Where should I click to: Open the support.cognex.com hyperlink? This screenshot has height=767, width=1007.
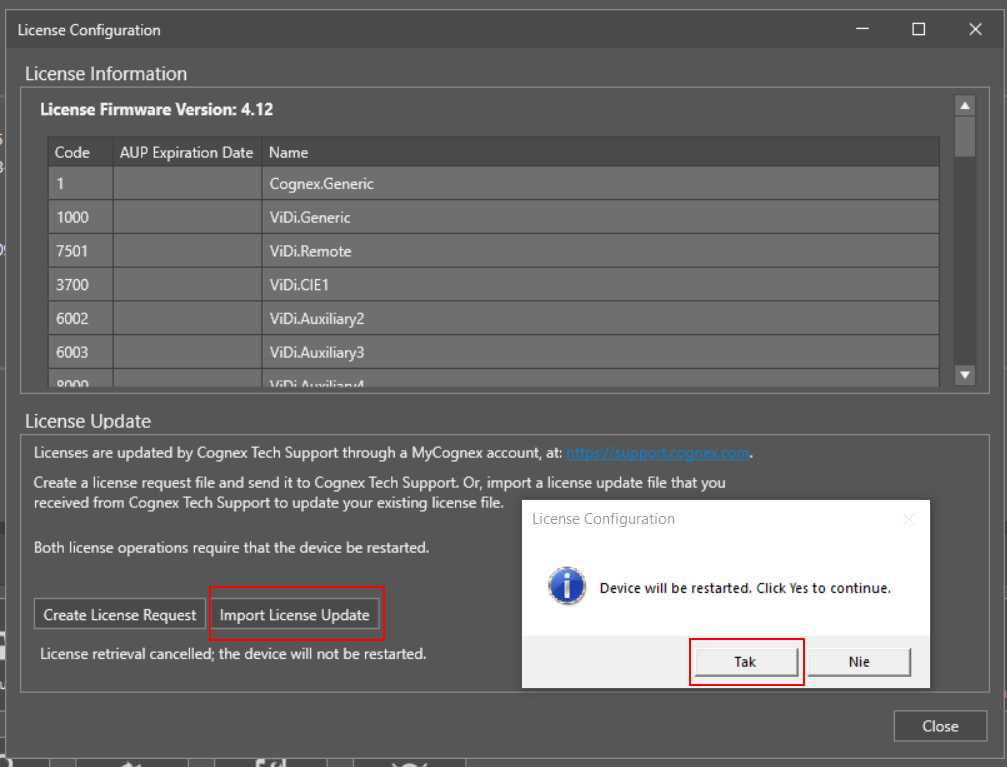[x=658, y=452]
